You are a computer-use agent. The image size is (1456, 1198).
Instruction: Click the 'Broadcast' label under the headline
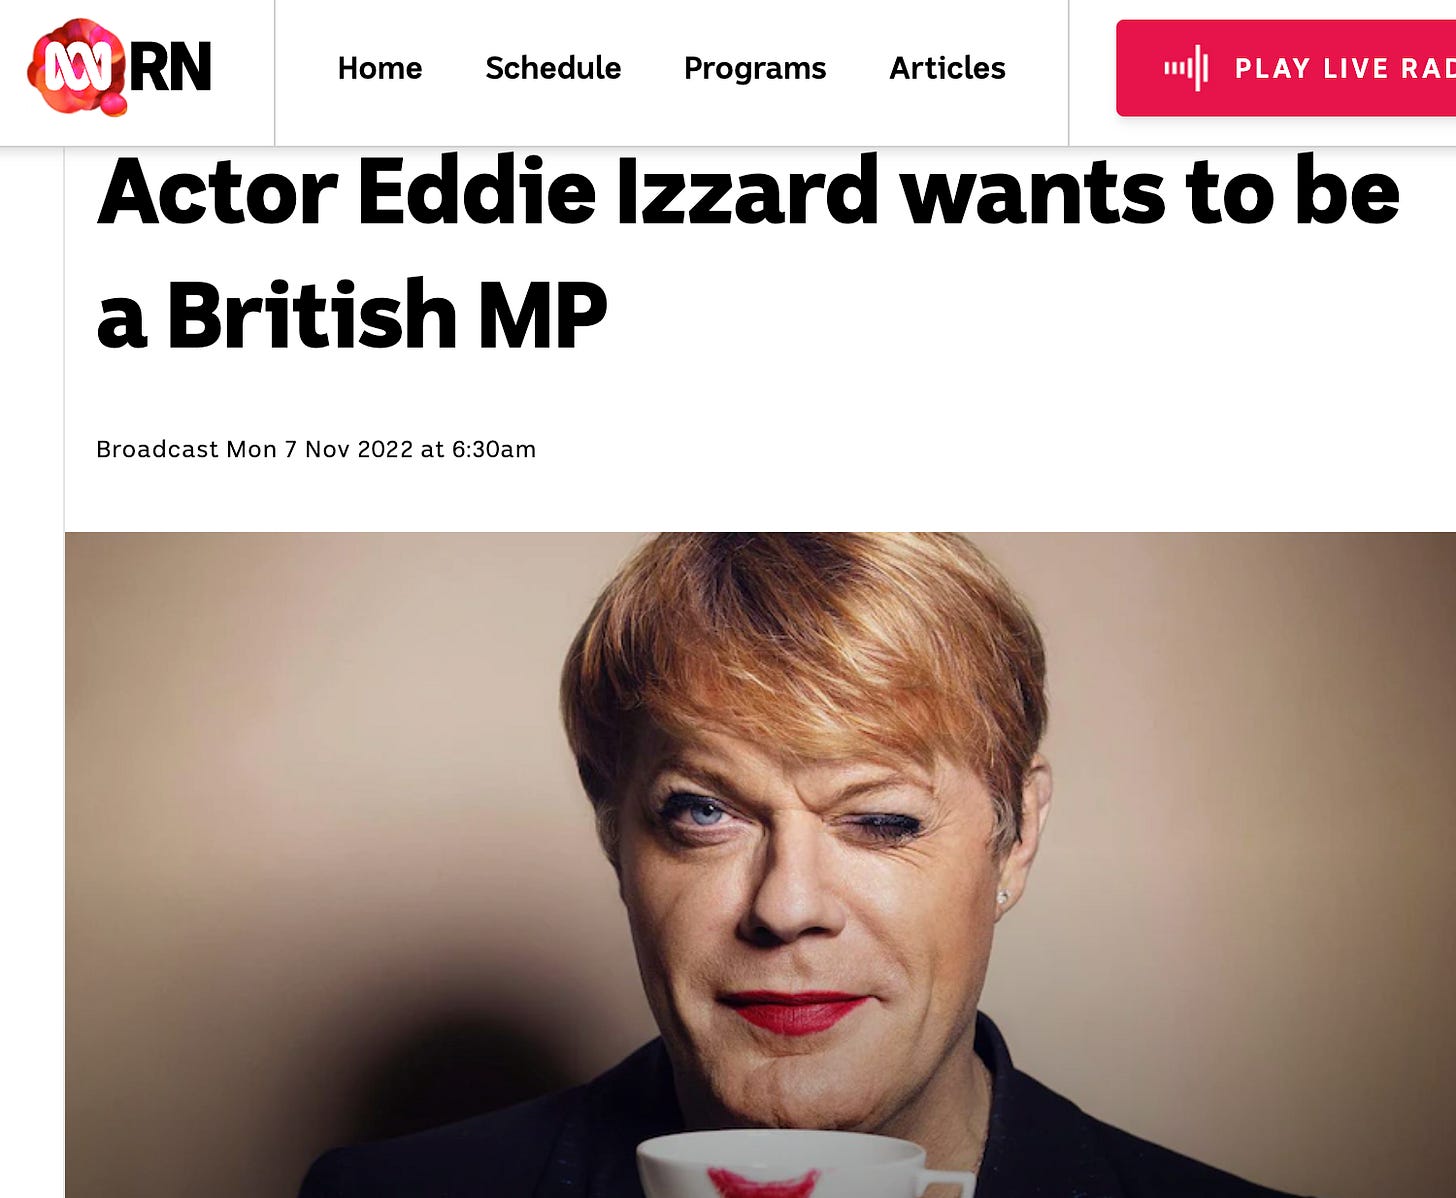157,449
